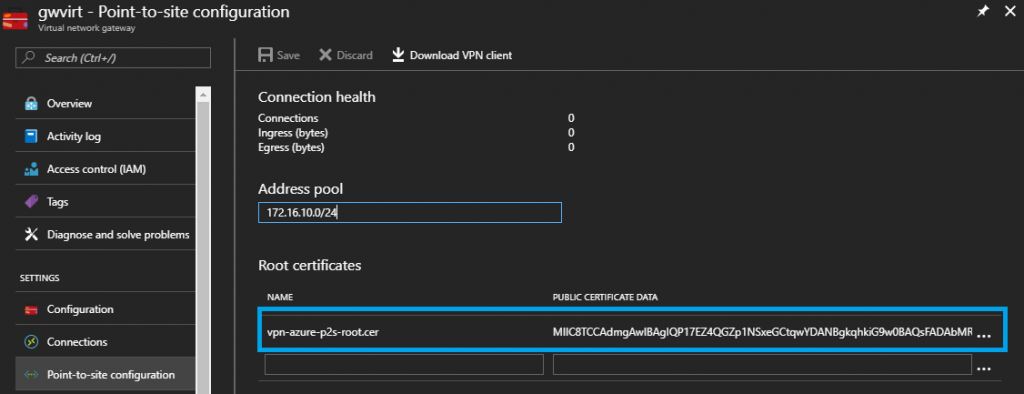The image size is (1024, 394).
Task: Select Point-to-site configuration menu item
Action: click(105, 375)
